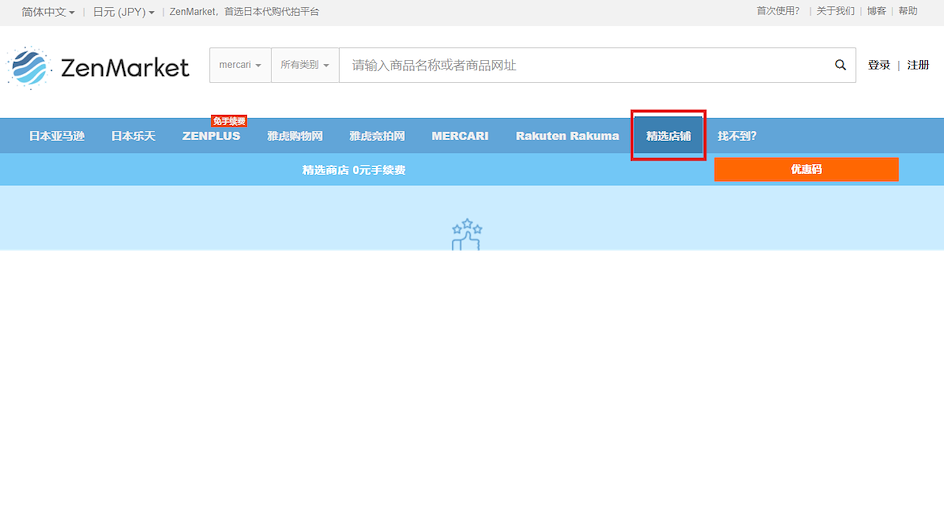
Task: Expand the 所有类别 category dropdown
Action: tap(305, 65)
